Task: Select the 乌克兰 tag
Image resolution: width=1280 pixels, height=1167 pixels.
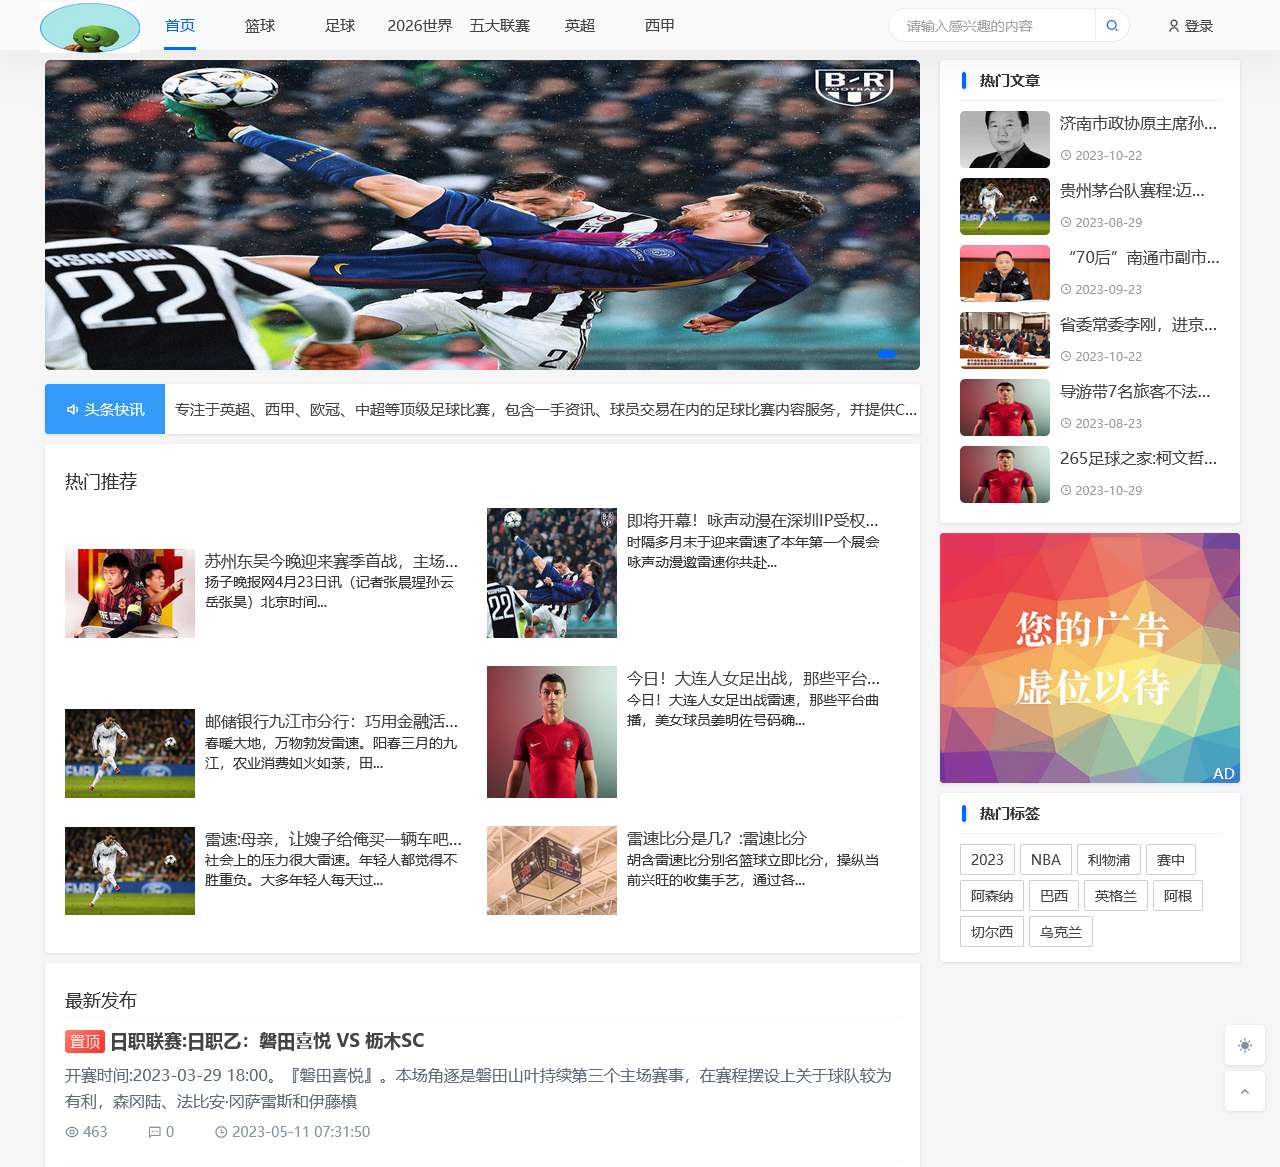Action: pyautogui.click(x=1061, y=932)
